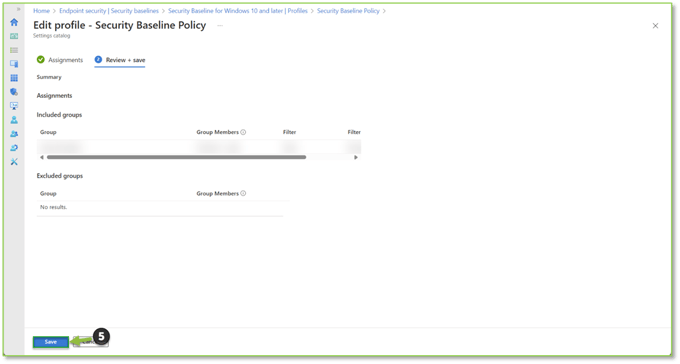The width and height of the screenshot is (680, 364).
Task: Open Reports monitor icon in sidebar
Action: pyautogui.click(x=14, y=106)
